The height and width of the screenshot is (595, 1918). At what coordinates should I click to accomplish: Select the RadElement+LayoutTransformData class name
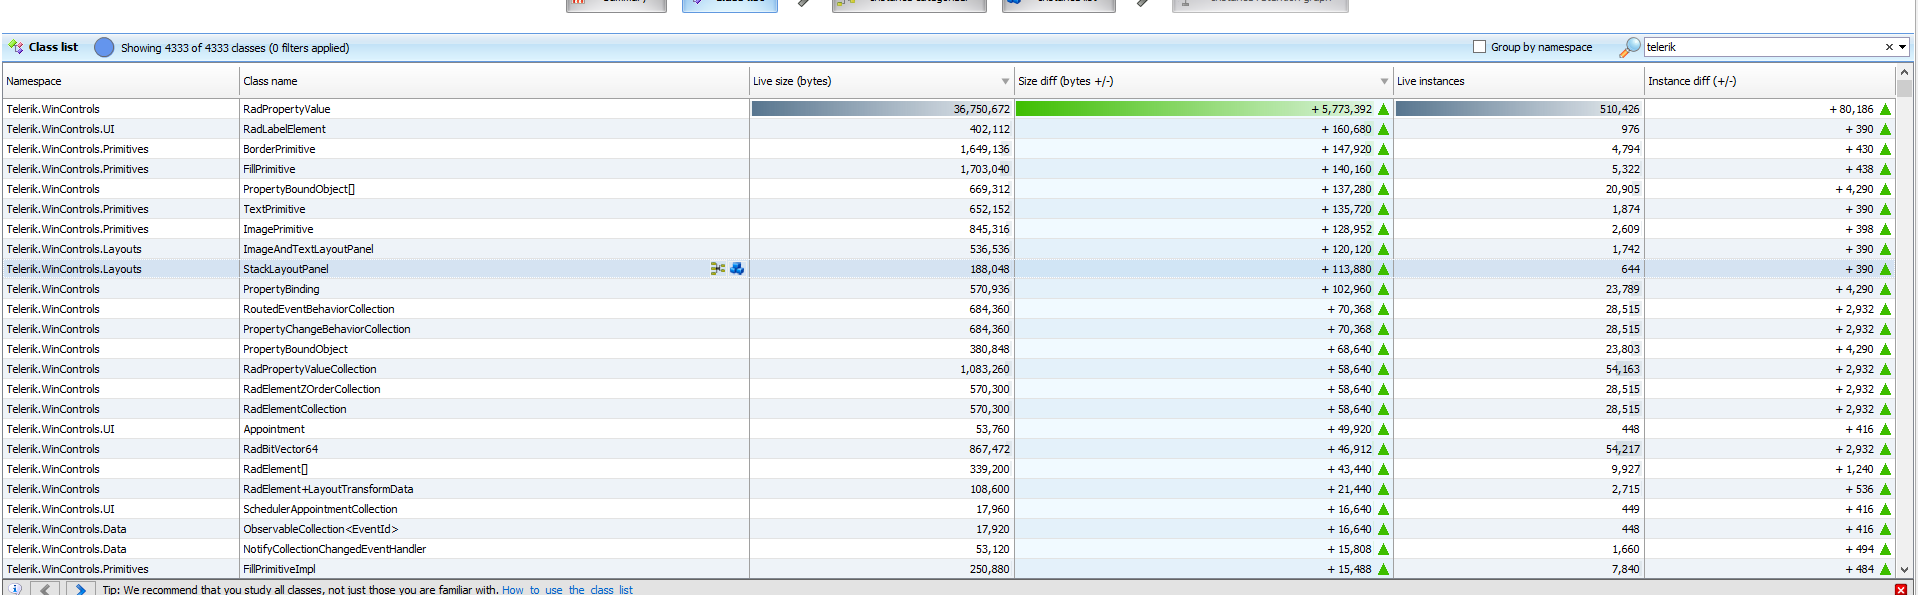[328, 489]
